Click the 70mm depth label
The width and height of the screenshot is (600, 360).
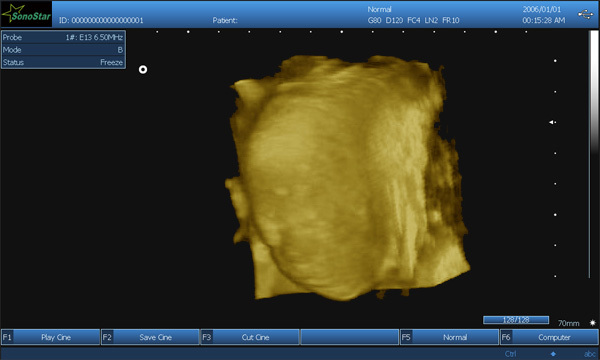[569, 323]
